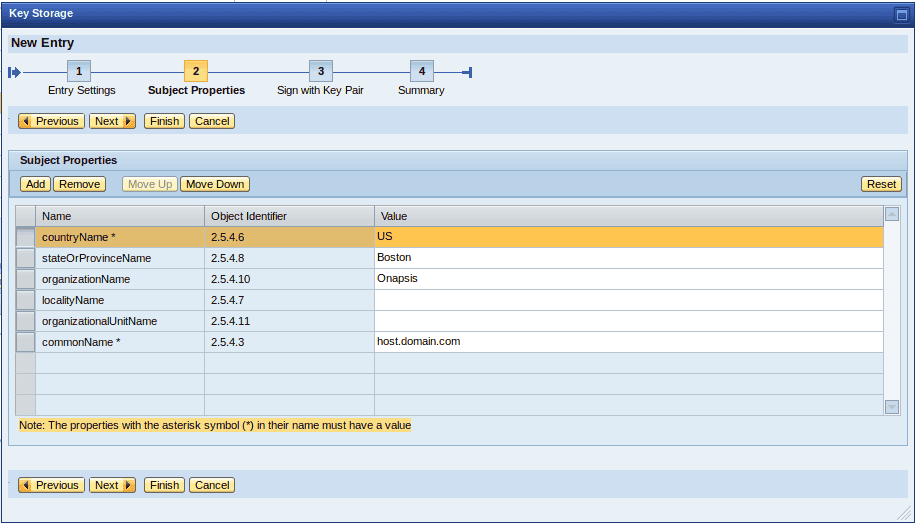This screenshot has height=523, width=915.
Task: Select the commonName row selector
Action: [26, 342]
